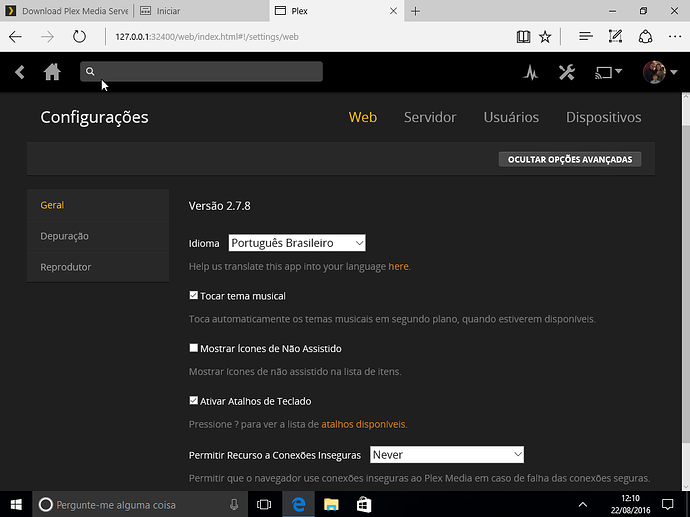690x517 pixels.
Task: Switch to the Iniciar browser tab
Action: click(202, 11)
